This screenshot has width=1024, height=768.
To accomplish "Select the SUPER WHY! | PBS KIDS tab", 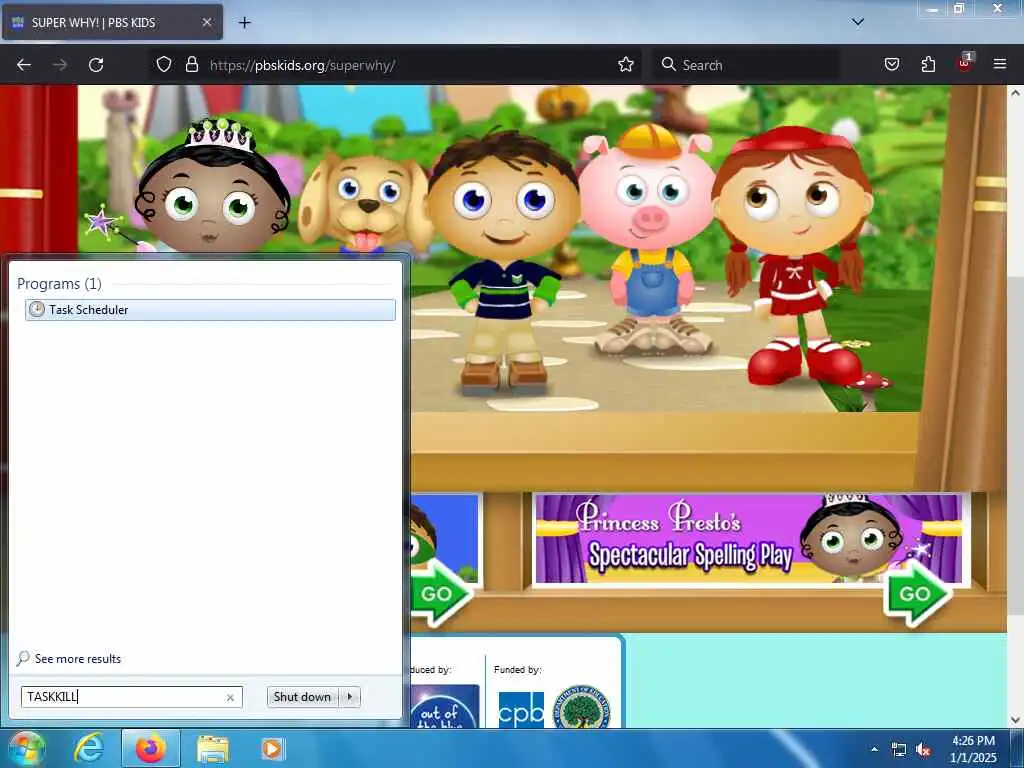I will (112, 23).
